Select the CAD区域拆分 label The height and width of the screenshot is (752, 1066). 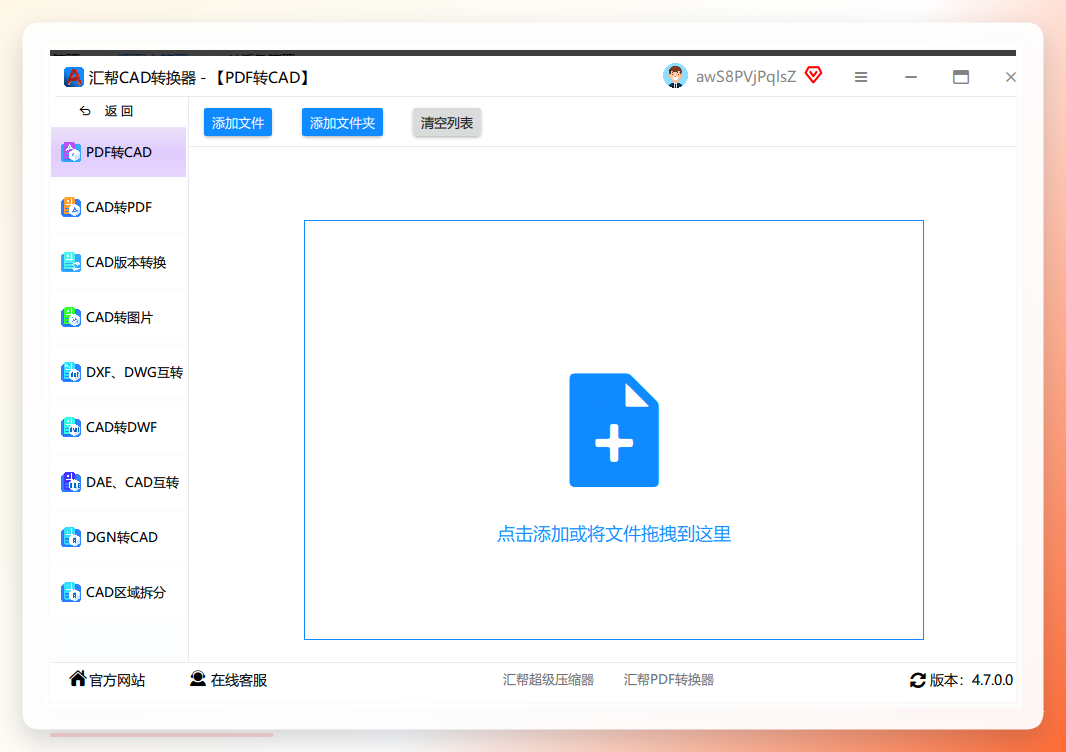pos(126,593)
